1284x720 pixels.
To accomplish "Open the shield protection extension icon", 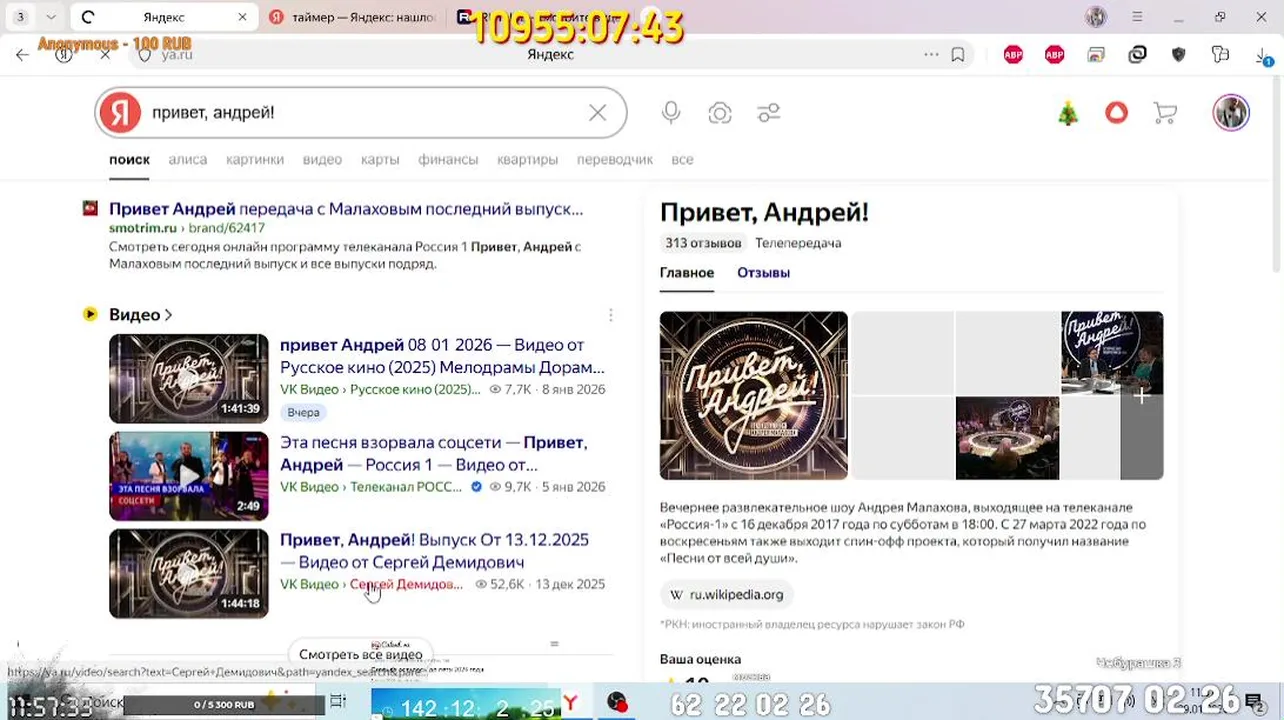I will coord(1178,55).
